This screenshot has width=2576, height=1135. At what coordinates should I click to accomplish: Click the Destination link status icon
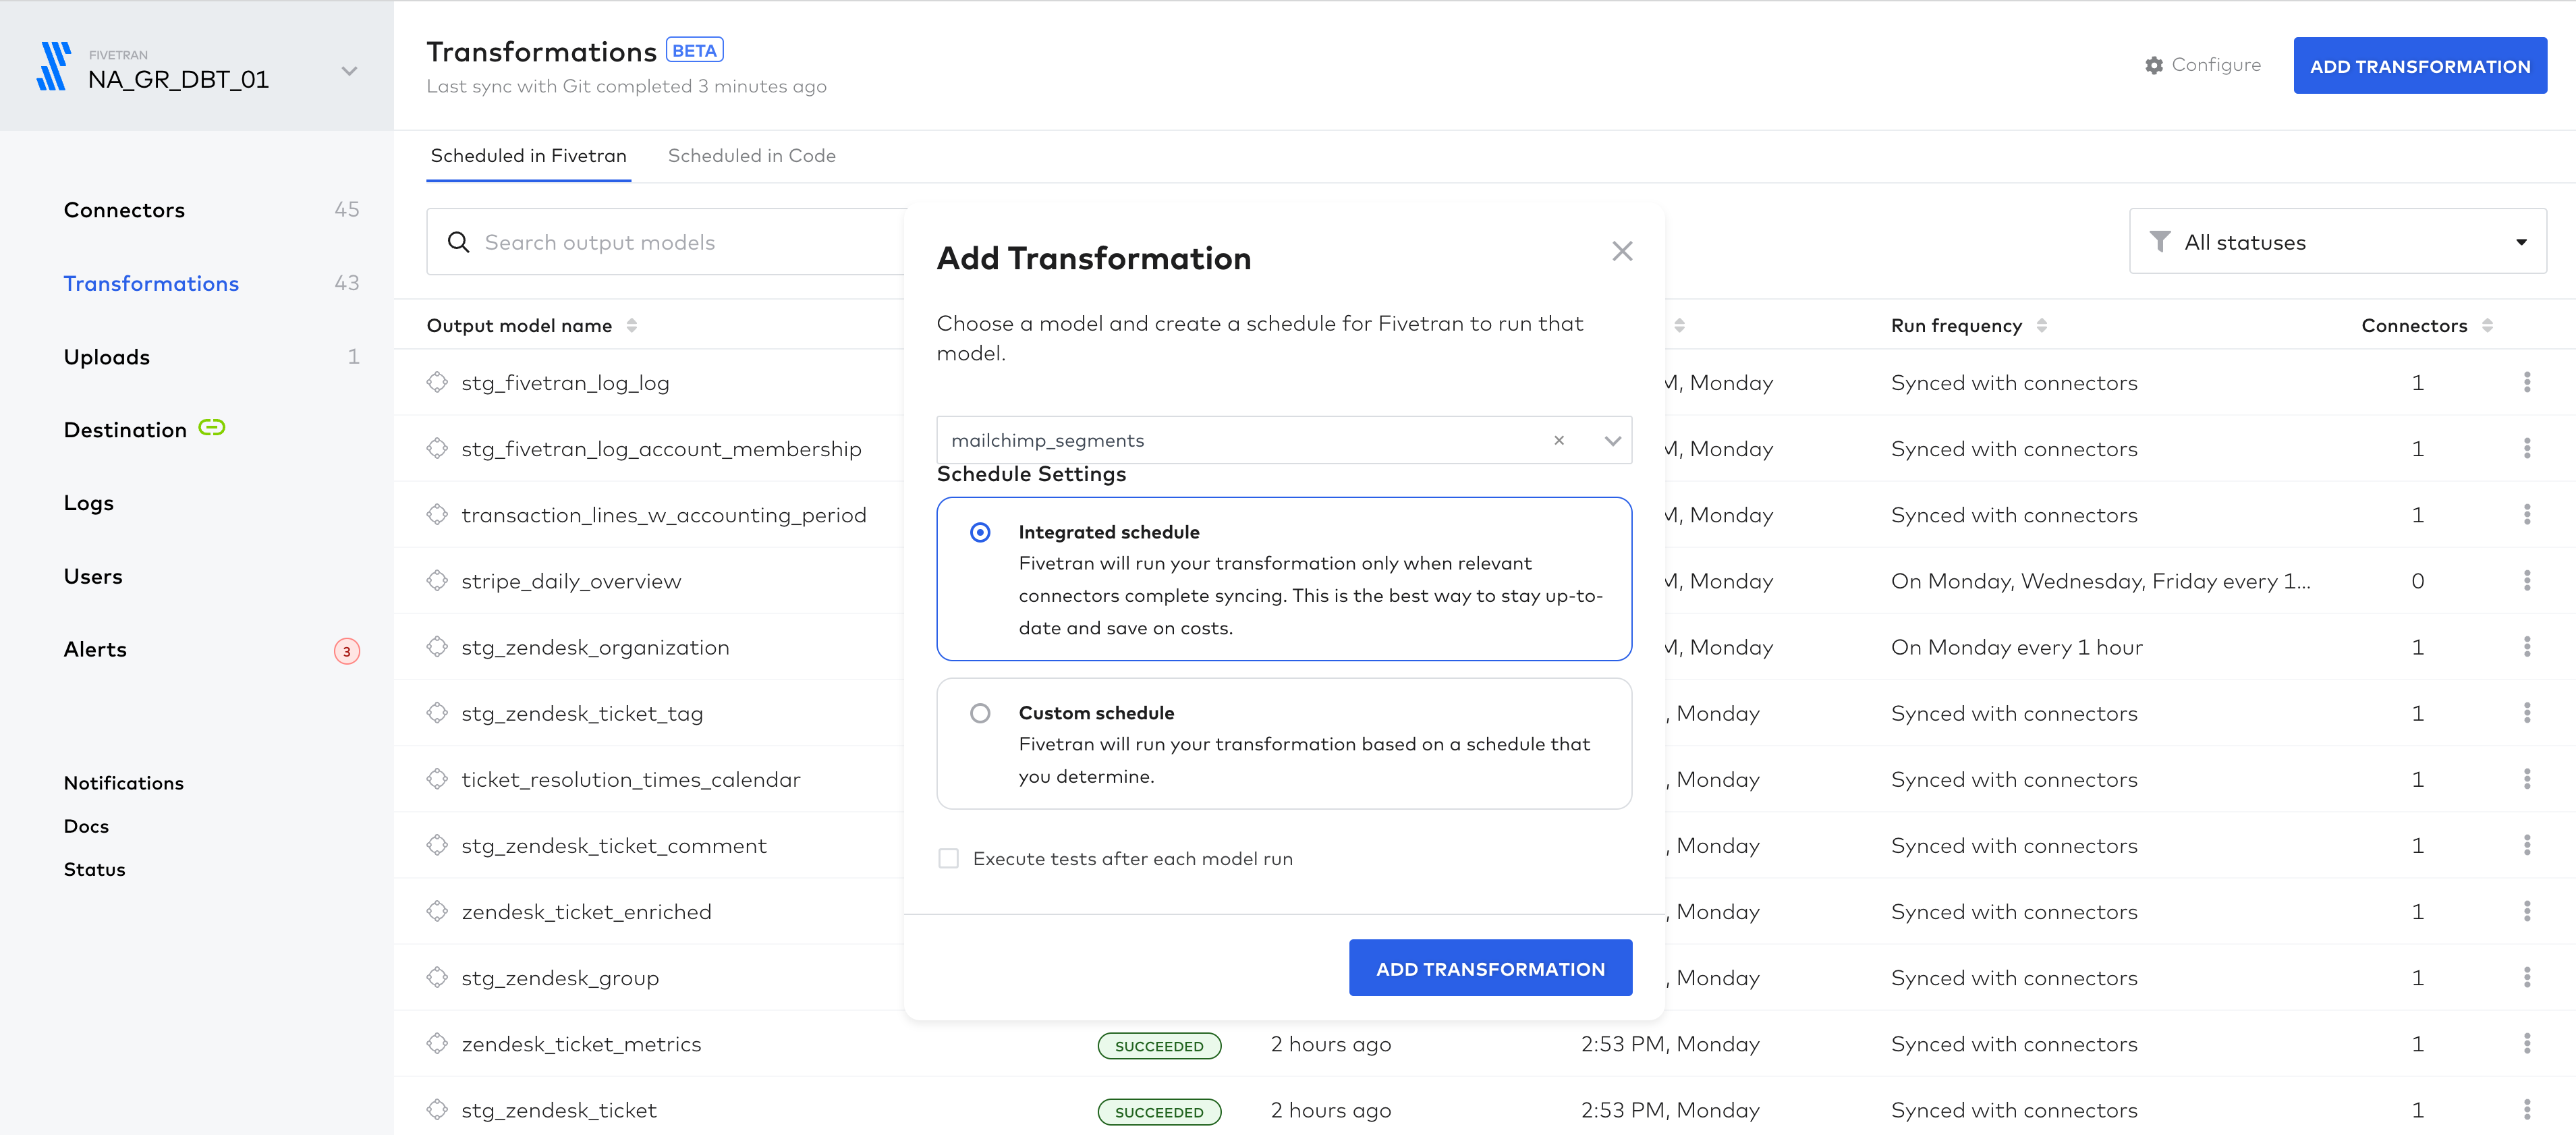[x=212, y=428]
